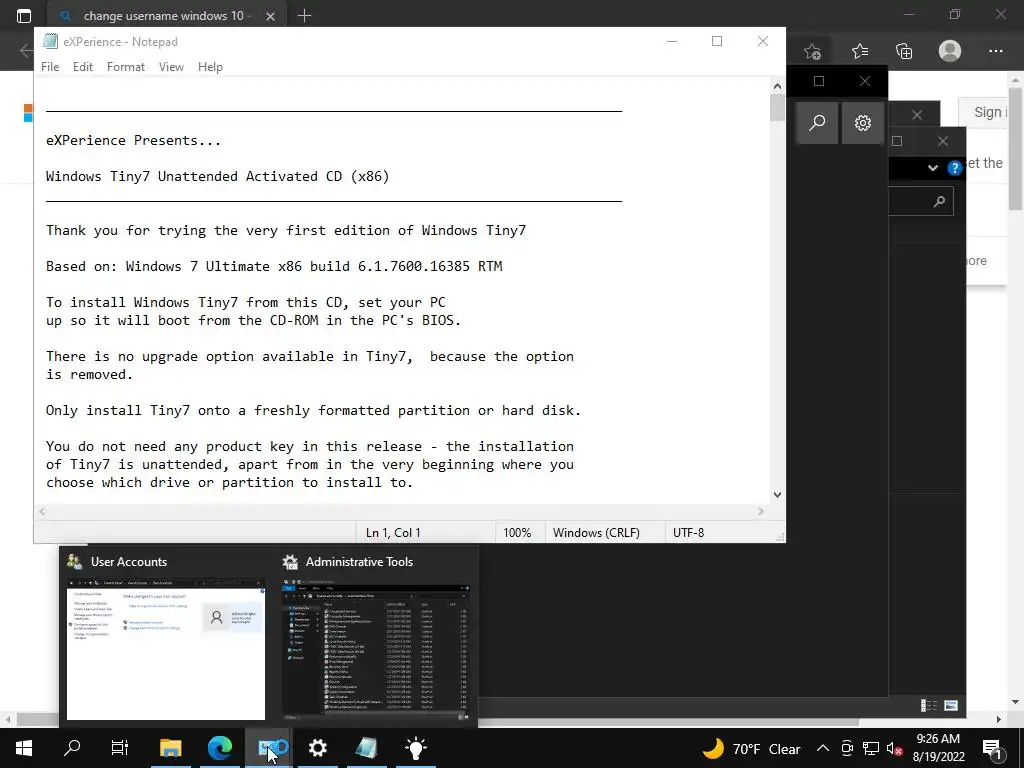The image size is (1024, 768).
Task: Open taskbar Search magnifier
Action: pos(72,748)
